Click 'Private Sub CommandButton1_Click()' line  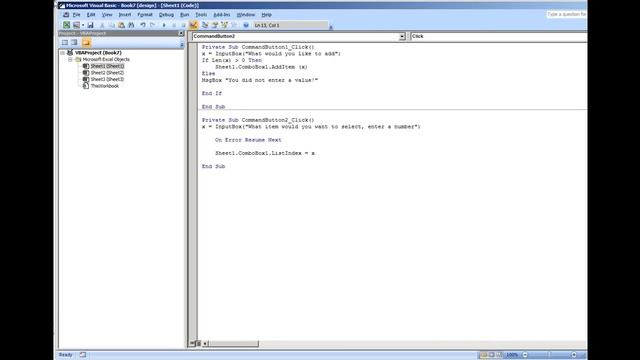tap(258, 47)
